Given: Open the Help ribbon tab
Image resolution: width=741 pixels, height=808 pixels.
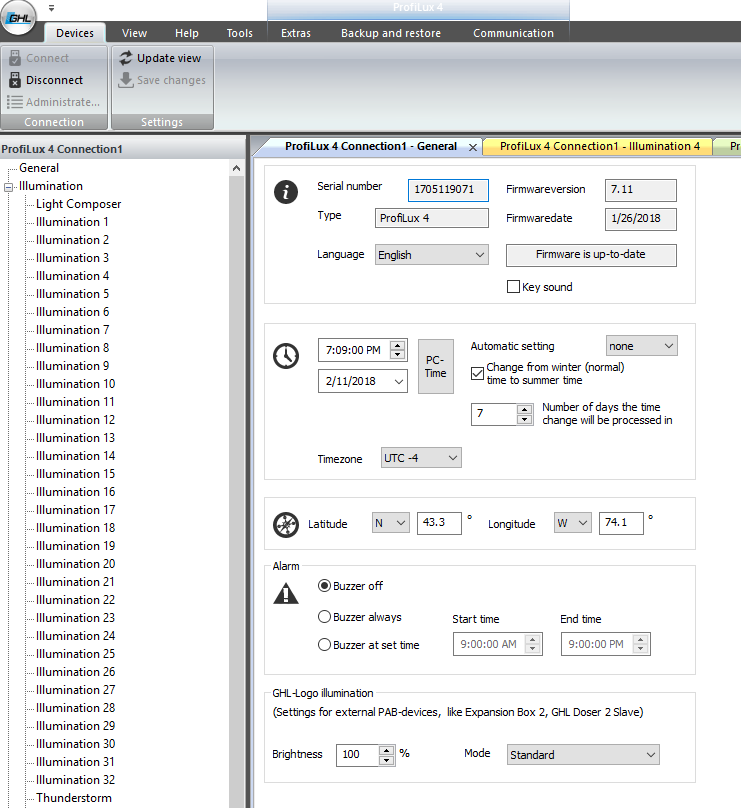Looking at the screenshot, I should point(187,33).
